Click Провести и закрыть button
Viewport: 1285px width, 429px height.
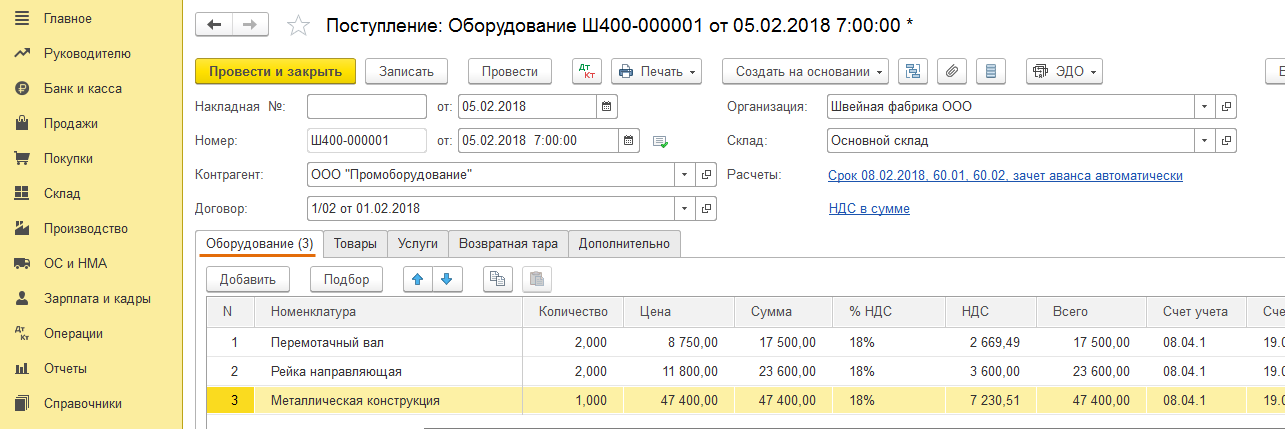tap(275, 71)
